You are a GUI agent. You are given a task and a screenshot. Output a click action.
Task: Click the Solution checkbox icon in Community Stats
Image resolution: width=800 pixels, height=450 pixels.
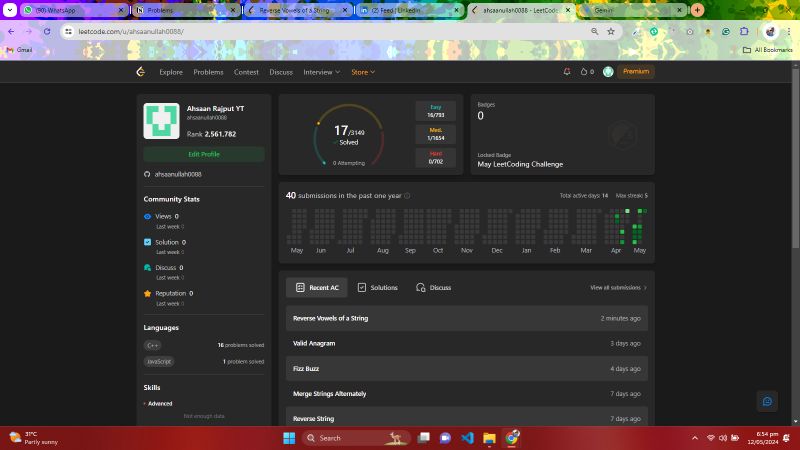(x=147, y=242)
